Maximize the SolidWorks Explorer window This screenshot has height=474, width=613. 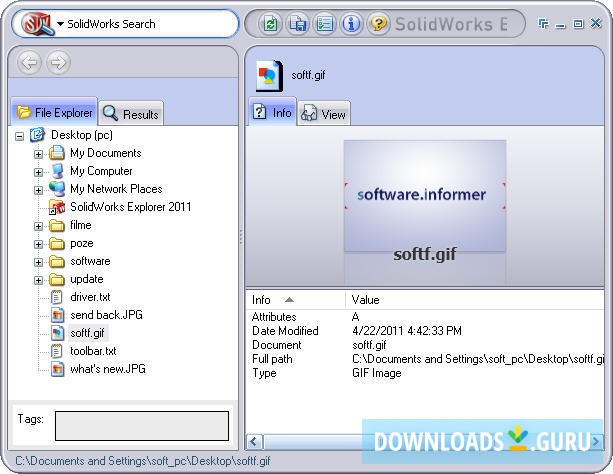(578, 24)
